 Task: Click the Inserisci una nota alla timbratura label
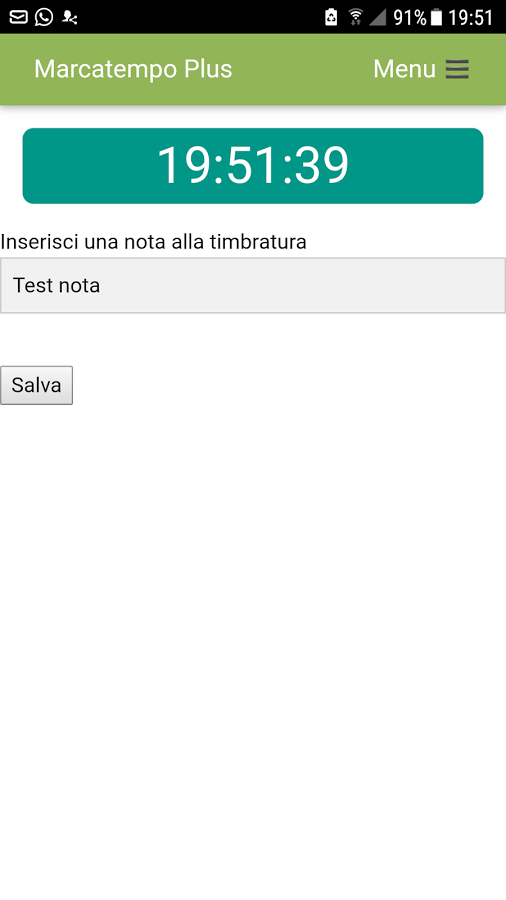tap(153, 242)
